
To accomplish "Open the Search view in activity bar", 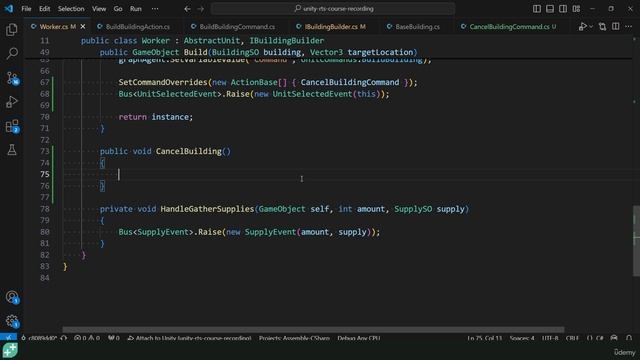I will 12,53.
